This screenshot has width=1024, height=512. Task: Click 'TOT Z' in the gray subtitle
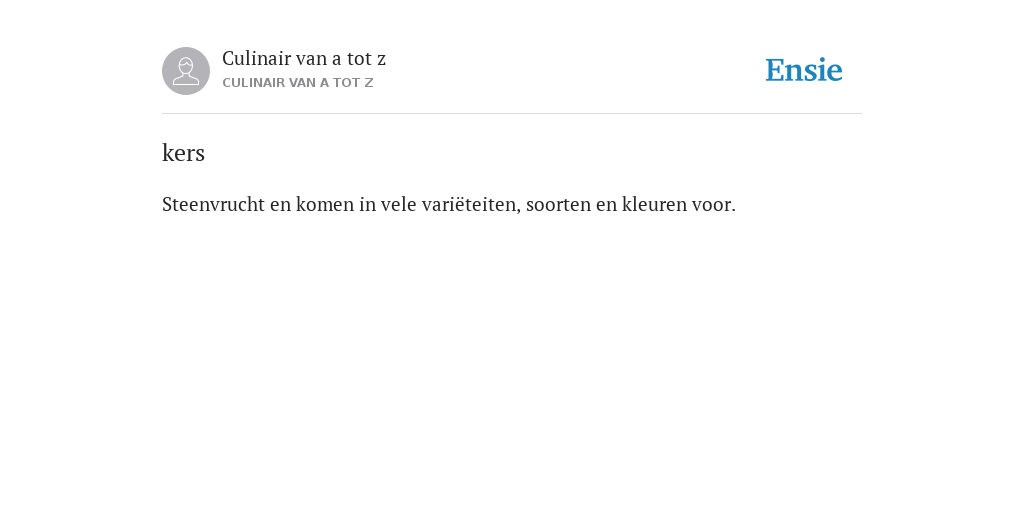pos(353,83)
